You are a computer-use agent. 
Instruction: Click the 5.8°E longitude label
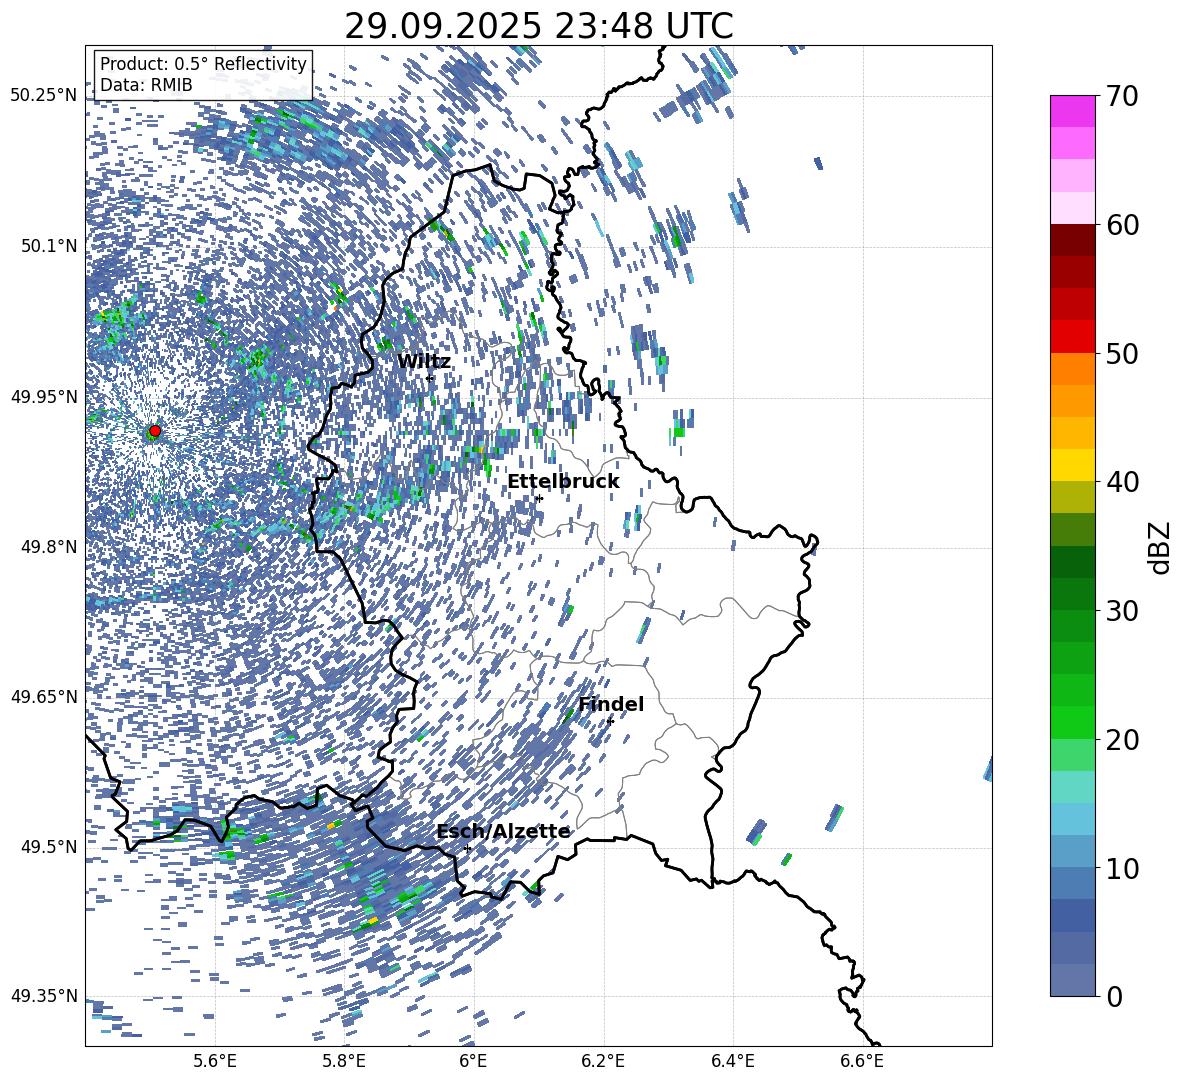[x=344, y=1061]
